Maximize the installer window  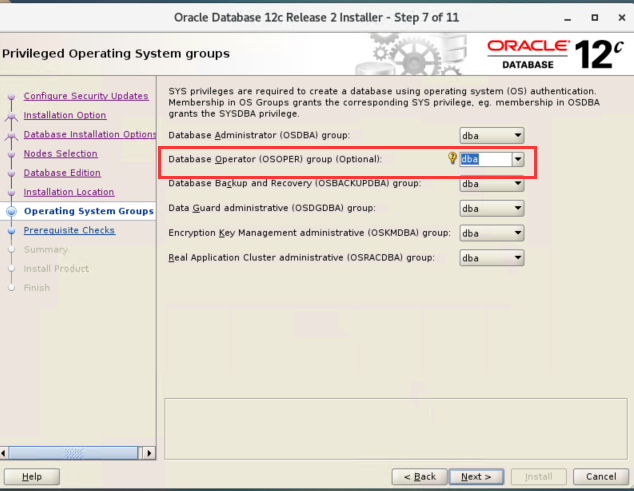click(594, 17)
